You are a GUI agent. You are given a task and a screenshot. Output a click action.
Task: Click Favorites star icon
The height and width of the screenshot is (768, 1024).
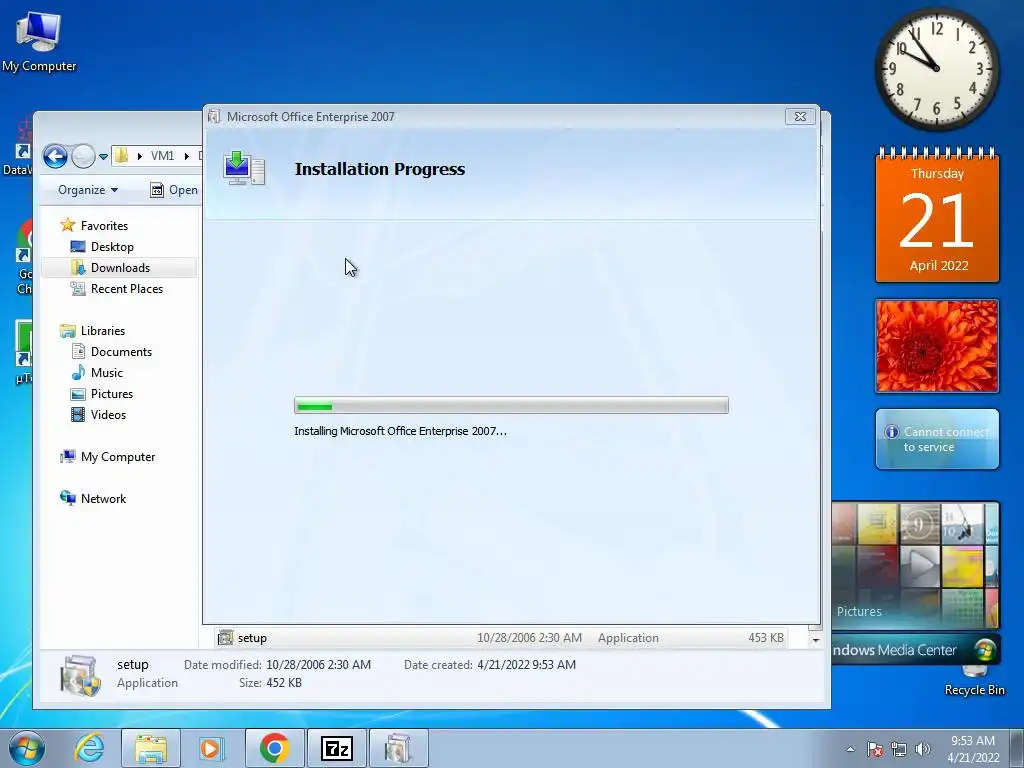point(68,225)
